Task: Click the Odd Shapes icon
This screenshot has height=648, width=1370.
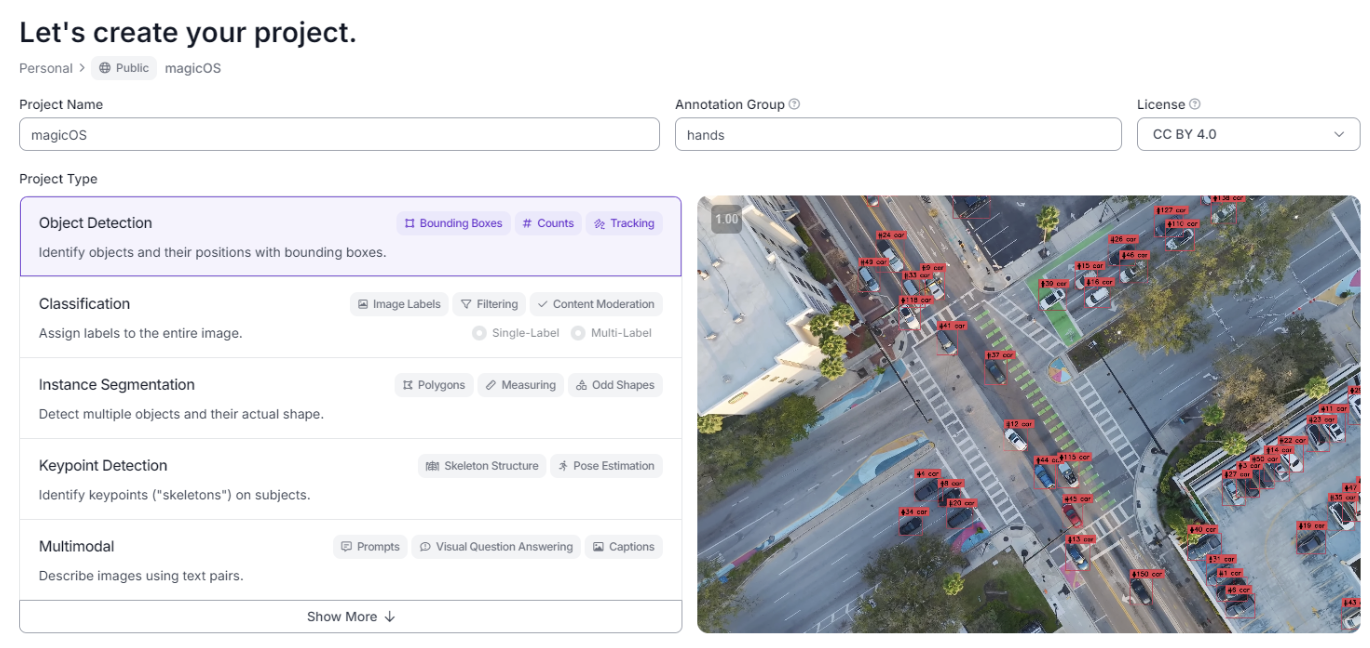Action: pyautogui.click(x=615, y=385)
